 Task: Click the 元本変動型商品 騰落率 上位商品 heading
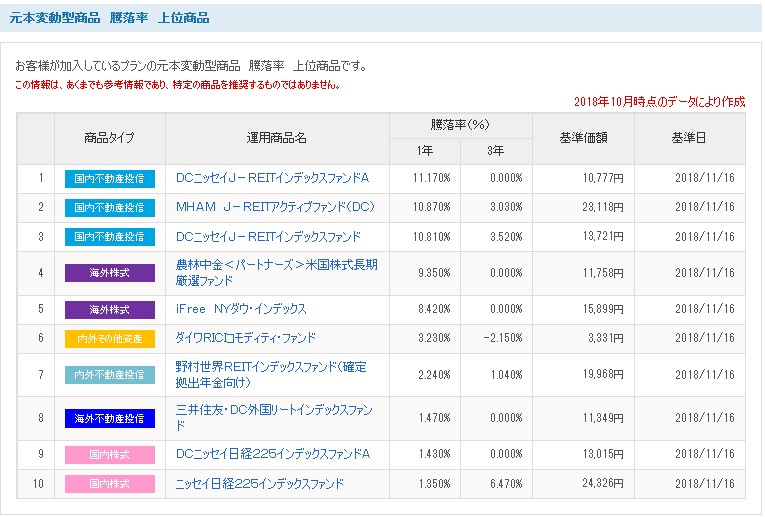(x=110, y=18)
